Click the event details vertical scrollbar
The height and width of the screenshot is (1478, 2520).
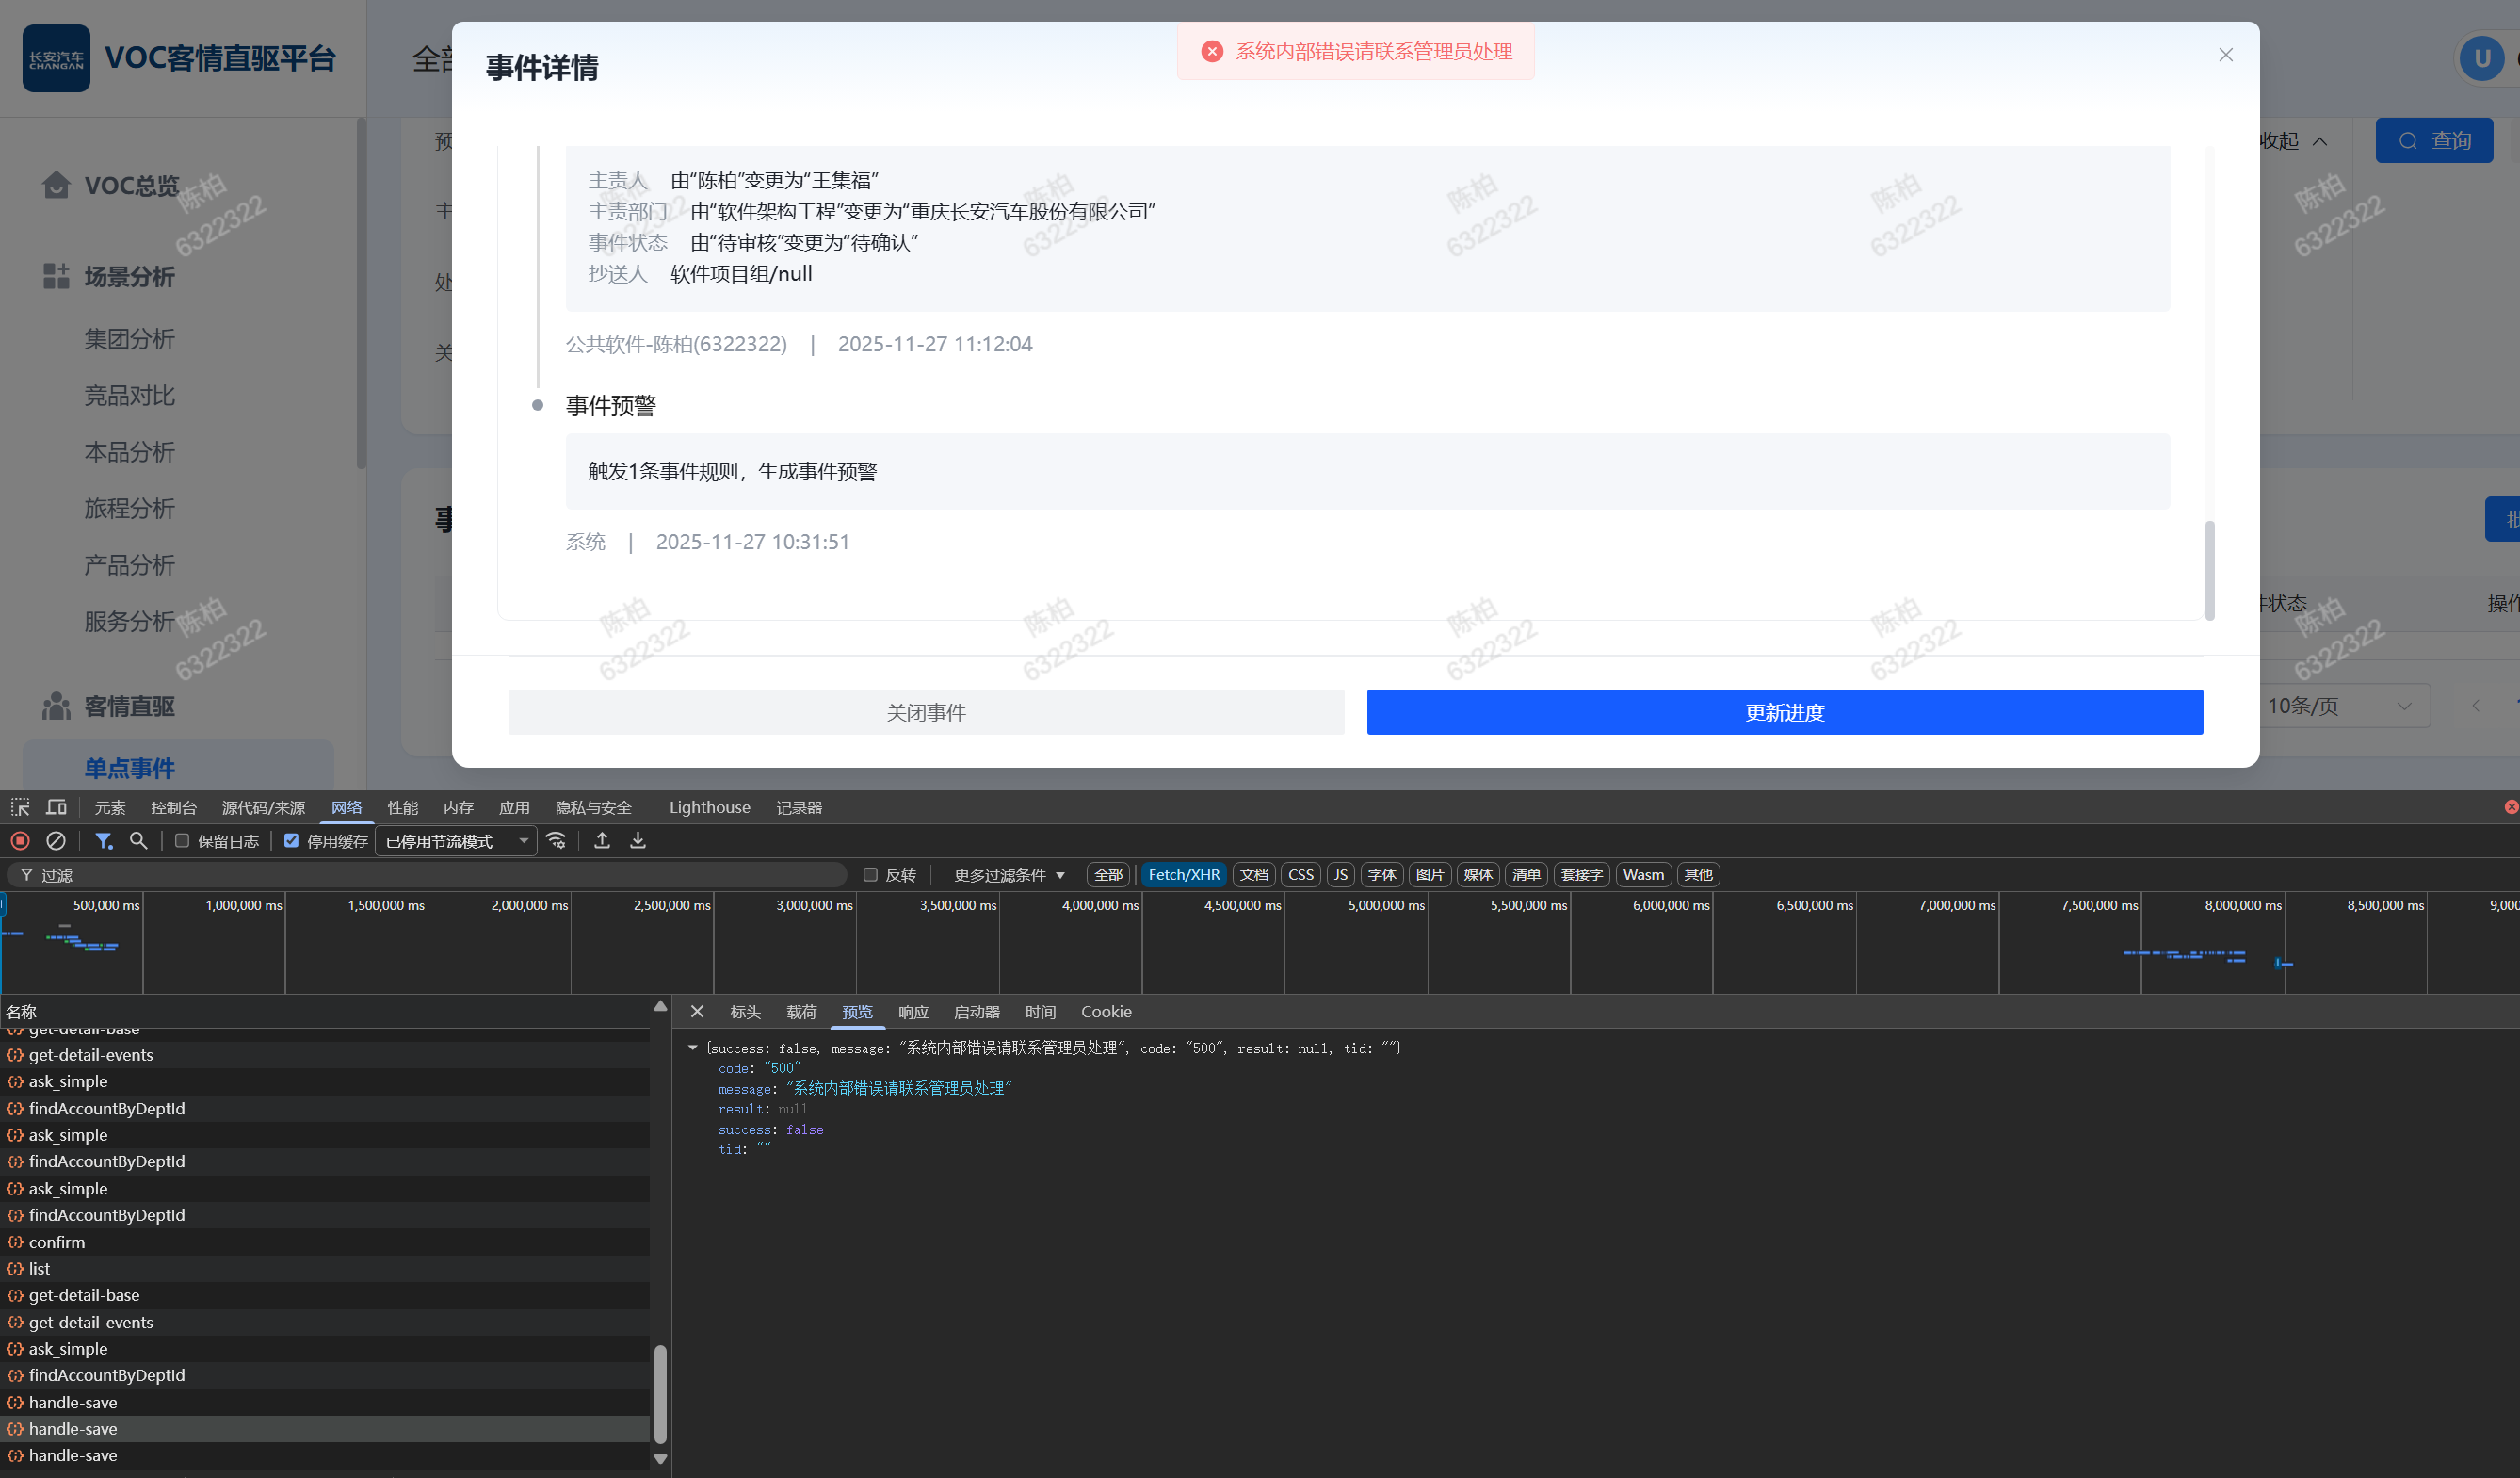click(2209, 570)
